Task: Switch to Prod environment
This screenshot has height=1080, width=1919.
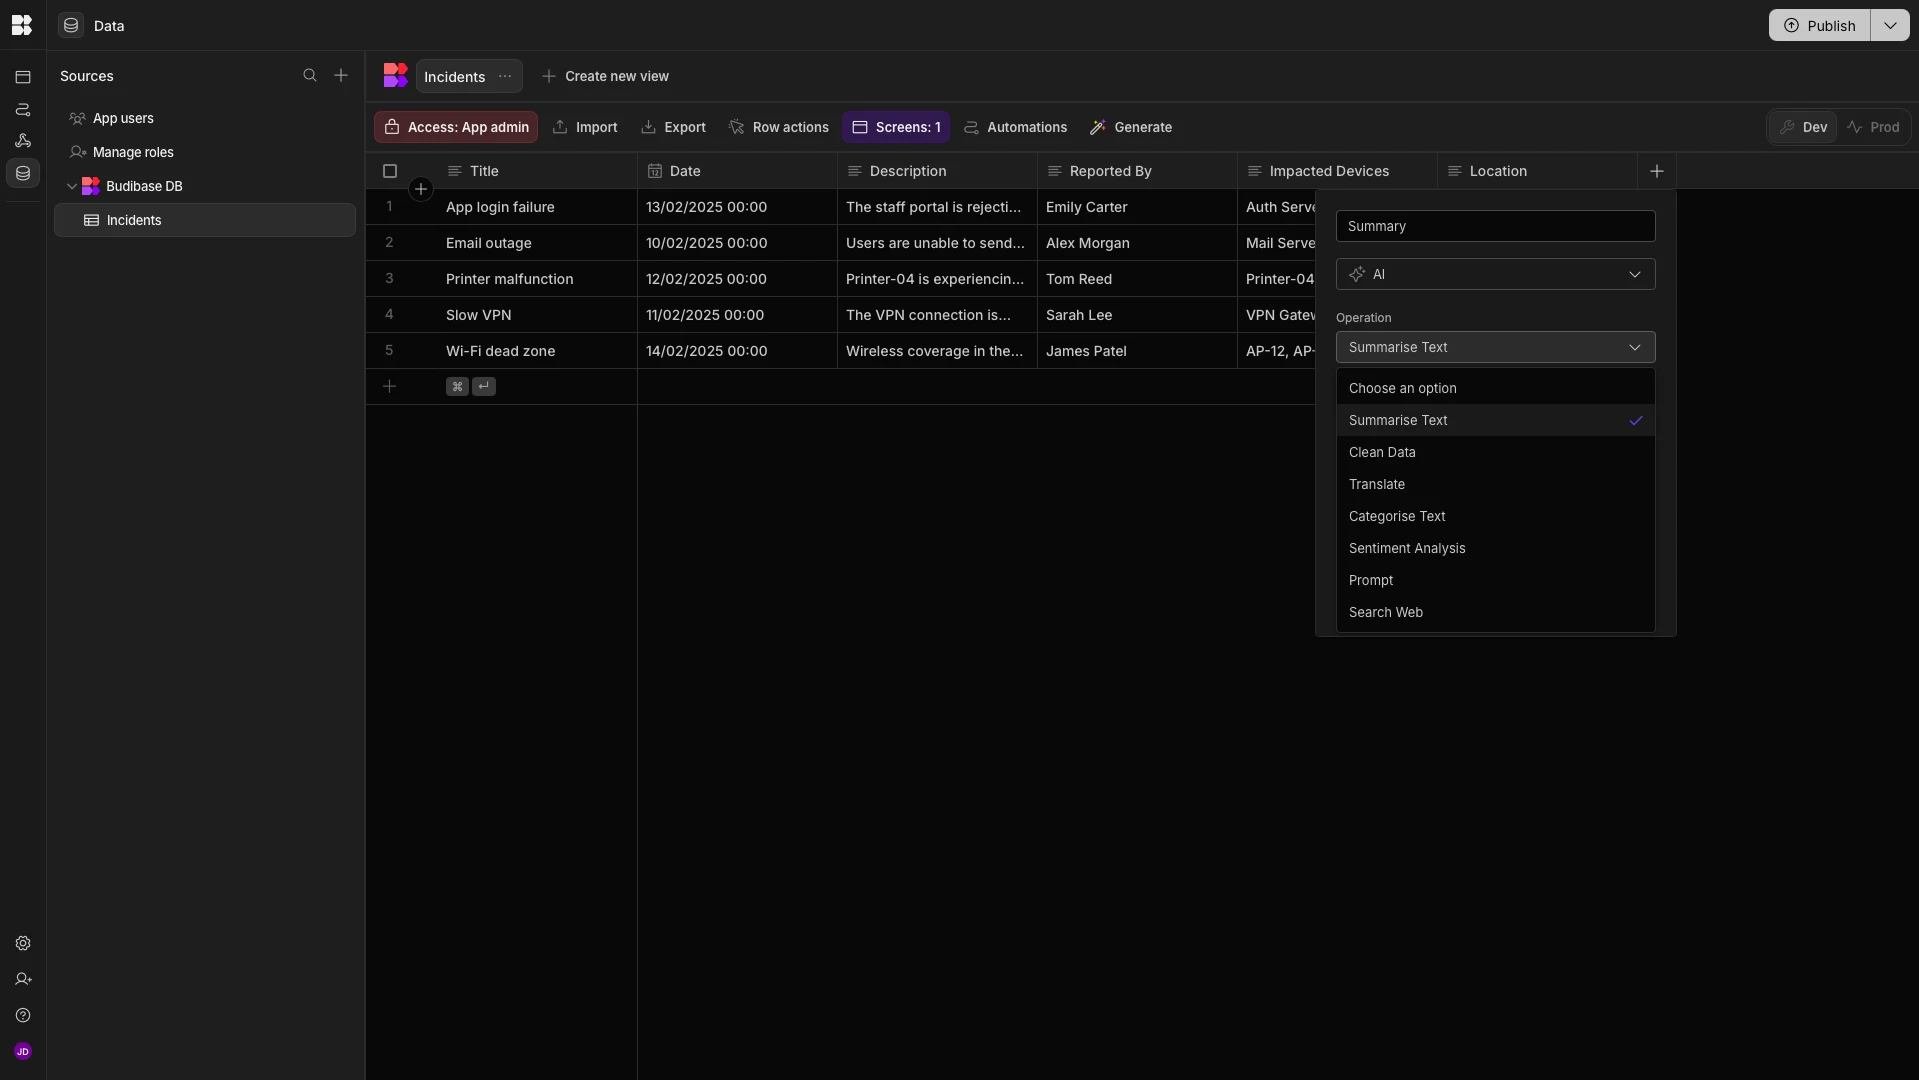Action: [x=1873, y=127]
